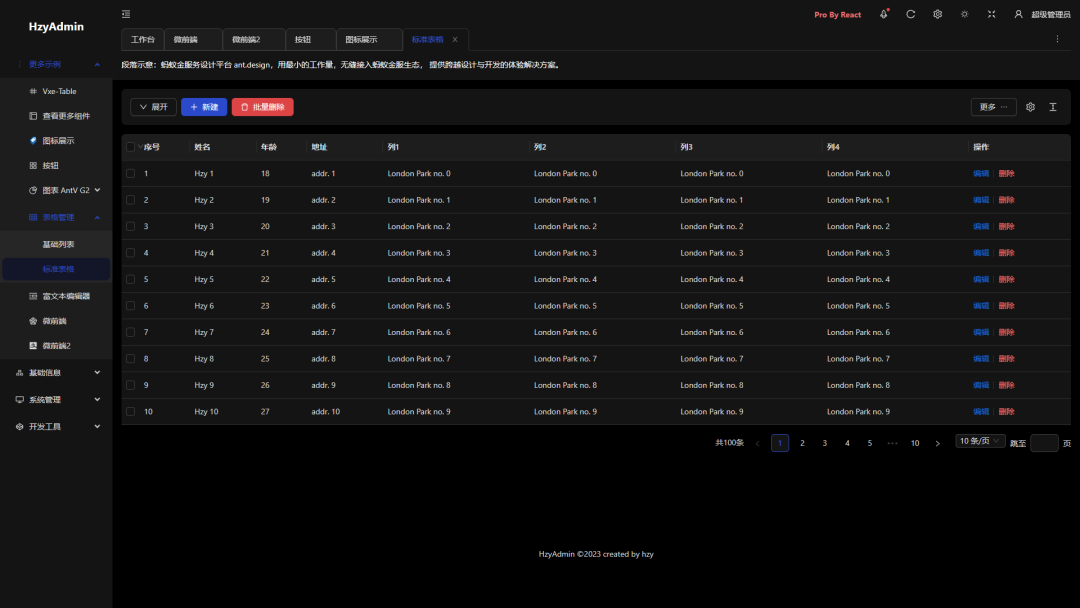Viewport: 1080px width, 608px height.
Task: Check the select-all checkbox in table header
Action: pos(131,147)
